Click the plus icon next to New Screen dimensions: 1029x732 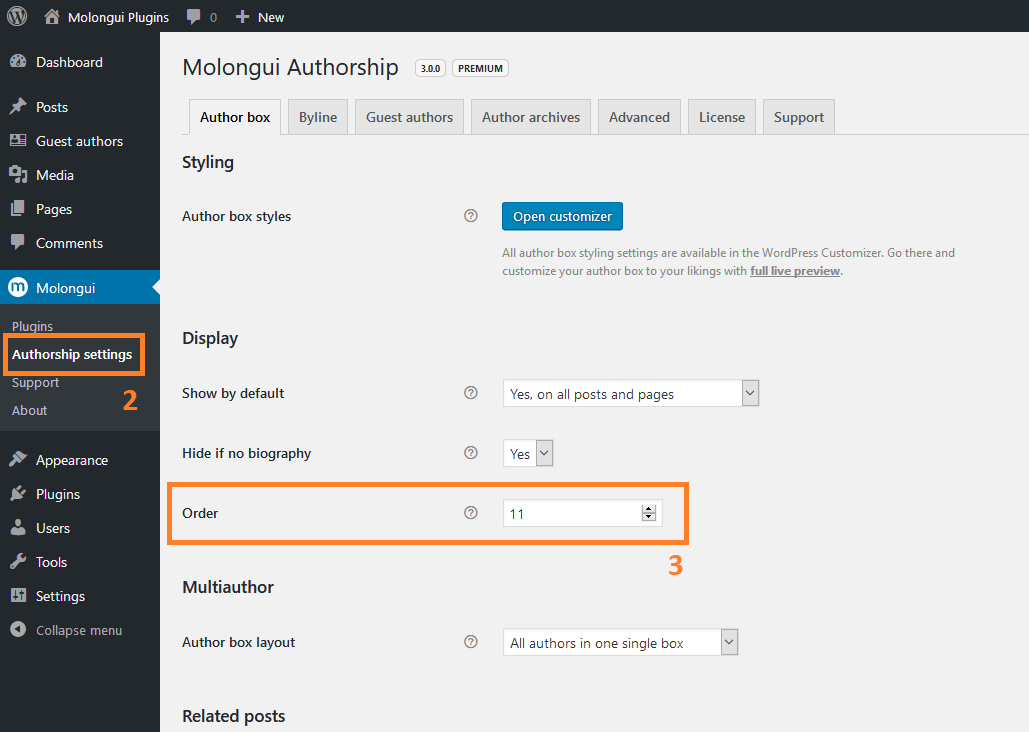[242, 17]
